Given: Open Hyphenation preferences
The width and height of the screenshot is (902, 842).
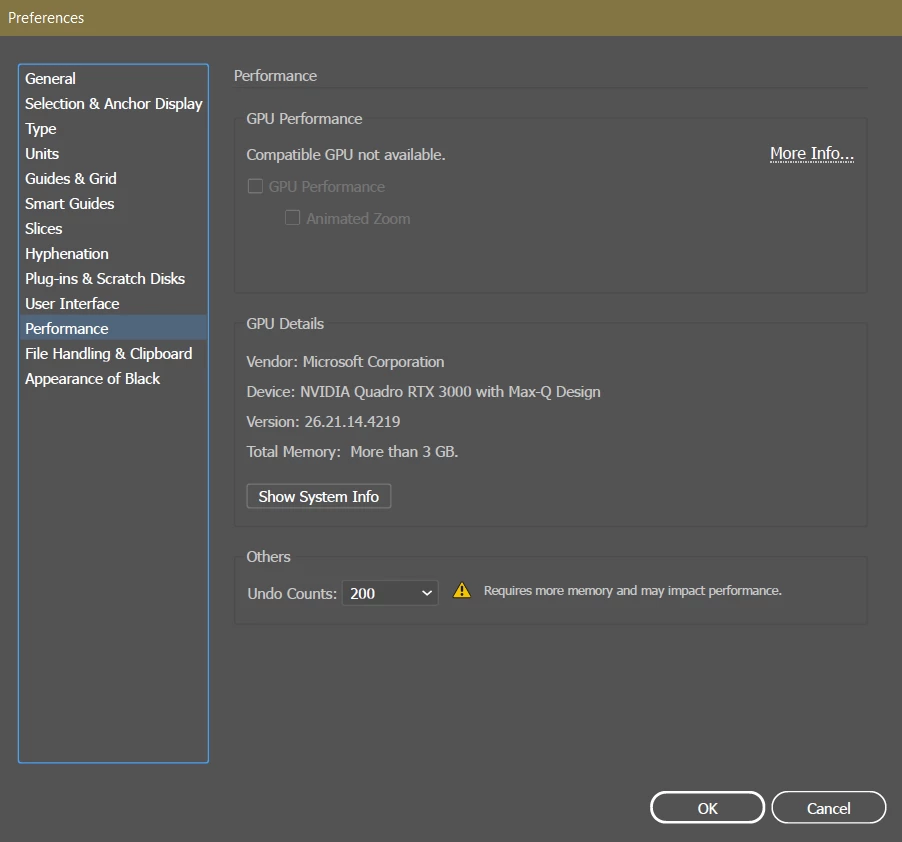Looking at the screenshot, I should tap(113, 254).
